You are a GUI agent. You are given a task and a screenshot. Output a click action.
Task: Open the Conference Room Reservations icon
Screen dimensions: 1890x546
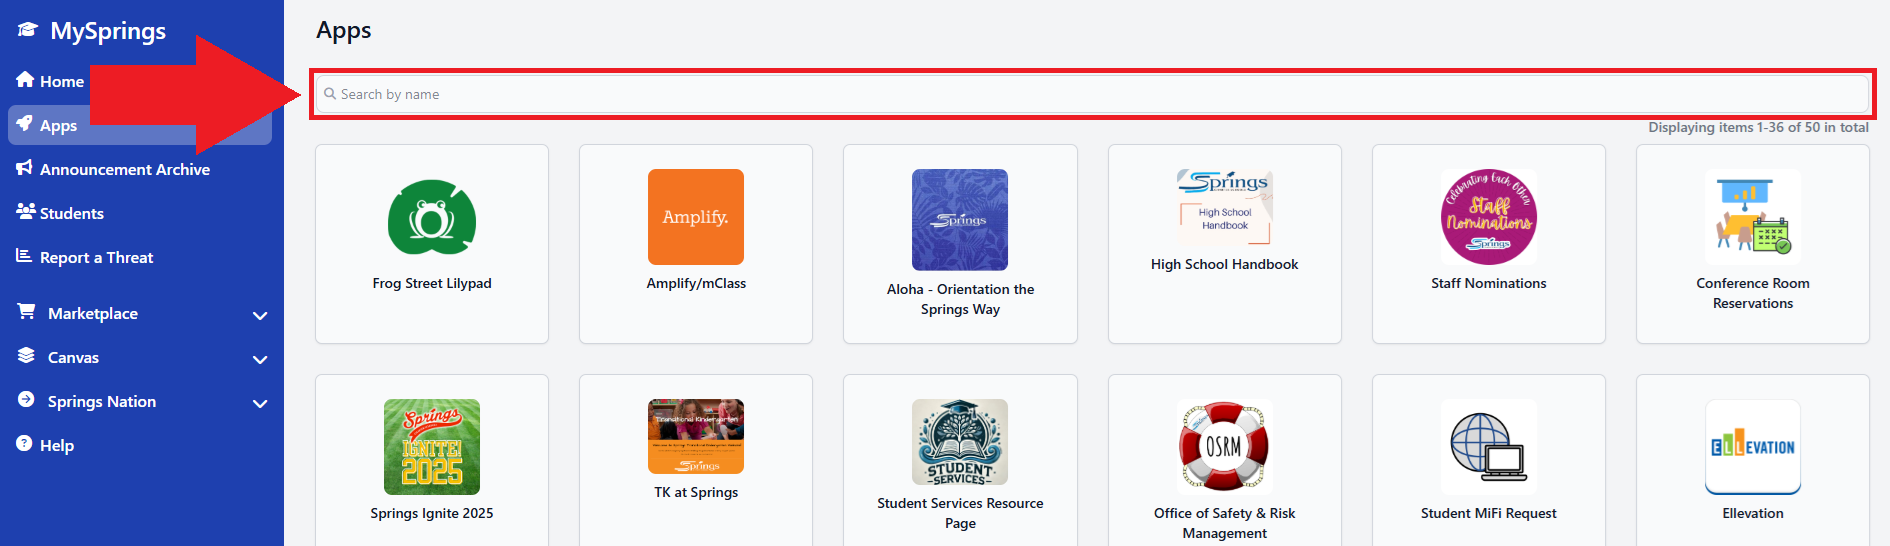coord(1752,217)
